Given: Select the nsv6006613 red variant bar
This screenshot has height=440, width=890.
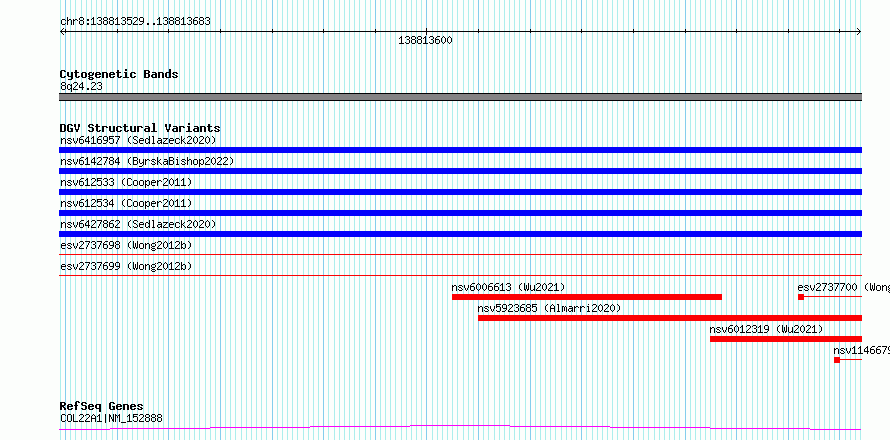Looking at the screenshot, I should pos(587,297).
